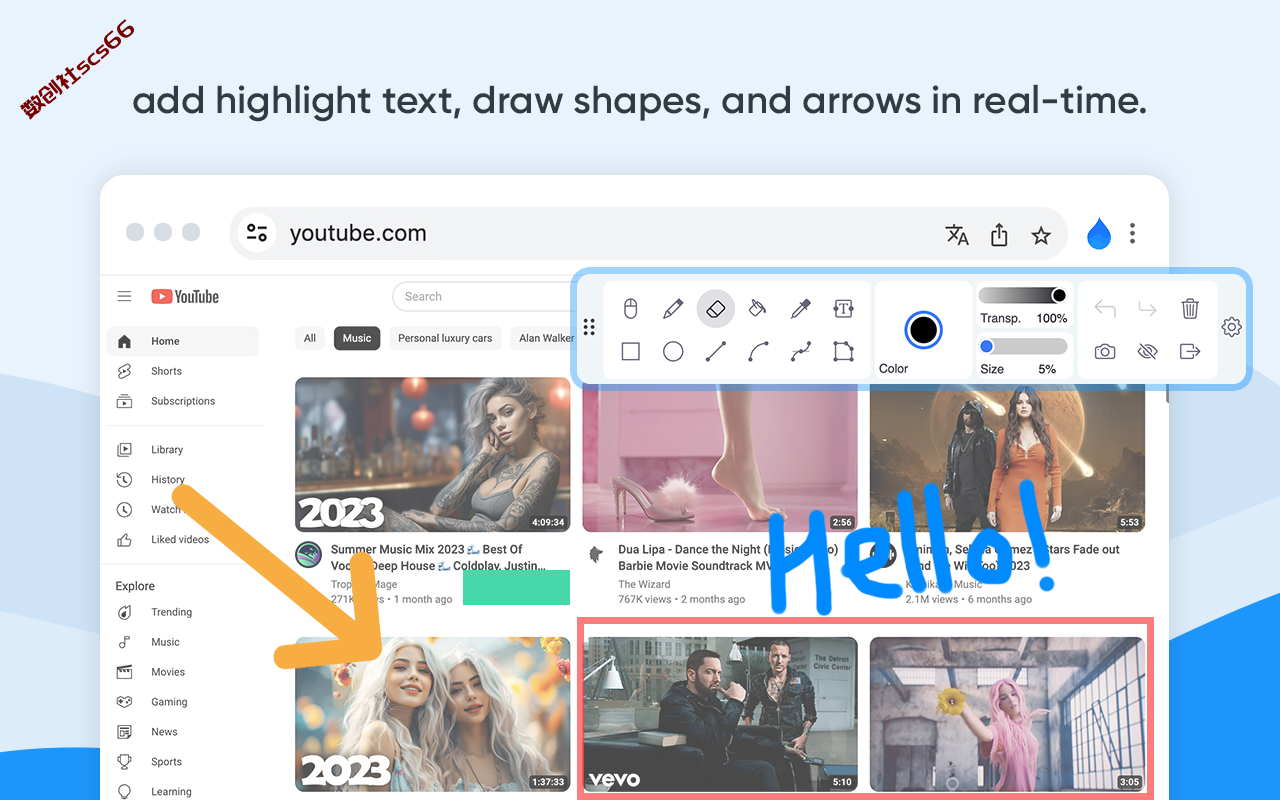This screenshot has height=800, width=1280.
Task: Open the 1:37:33 2023 mix thumbnail
Action: click(x=433, y=714)
